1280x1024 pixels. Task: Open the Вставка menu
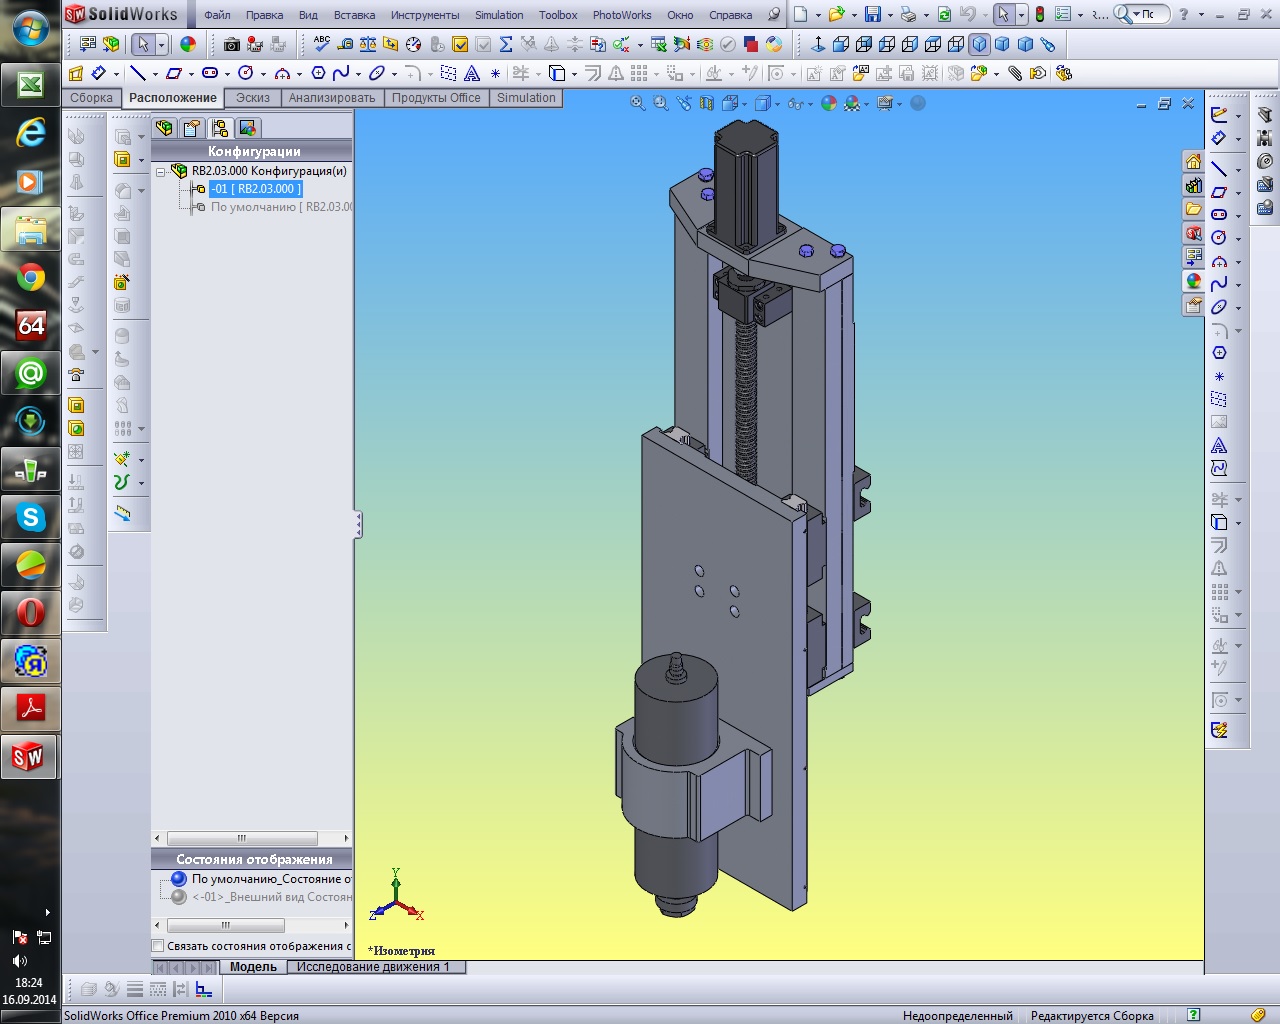(x=354, y=15)
